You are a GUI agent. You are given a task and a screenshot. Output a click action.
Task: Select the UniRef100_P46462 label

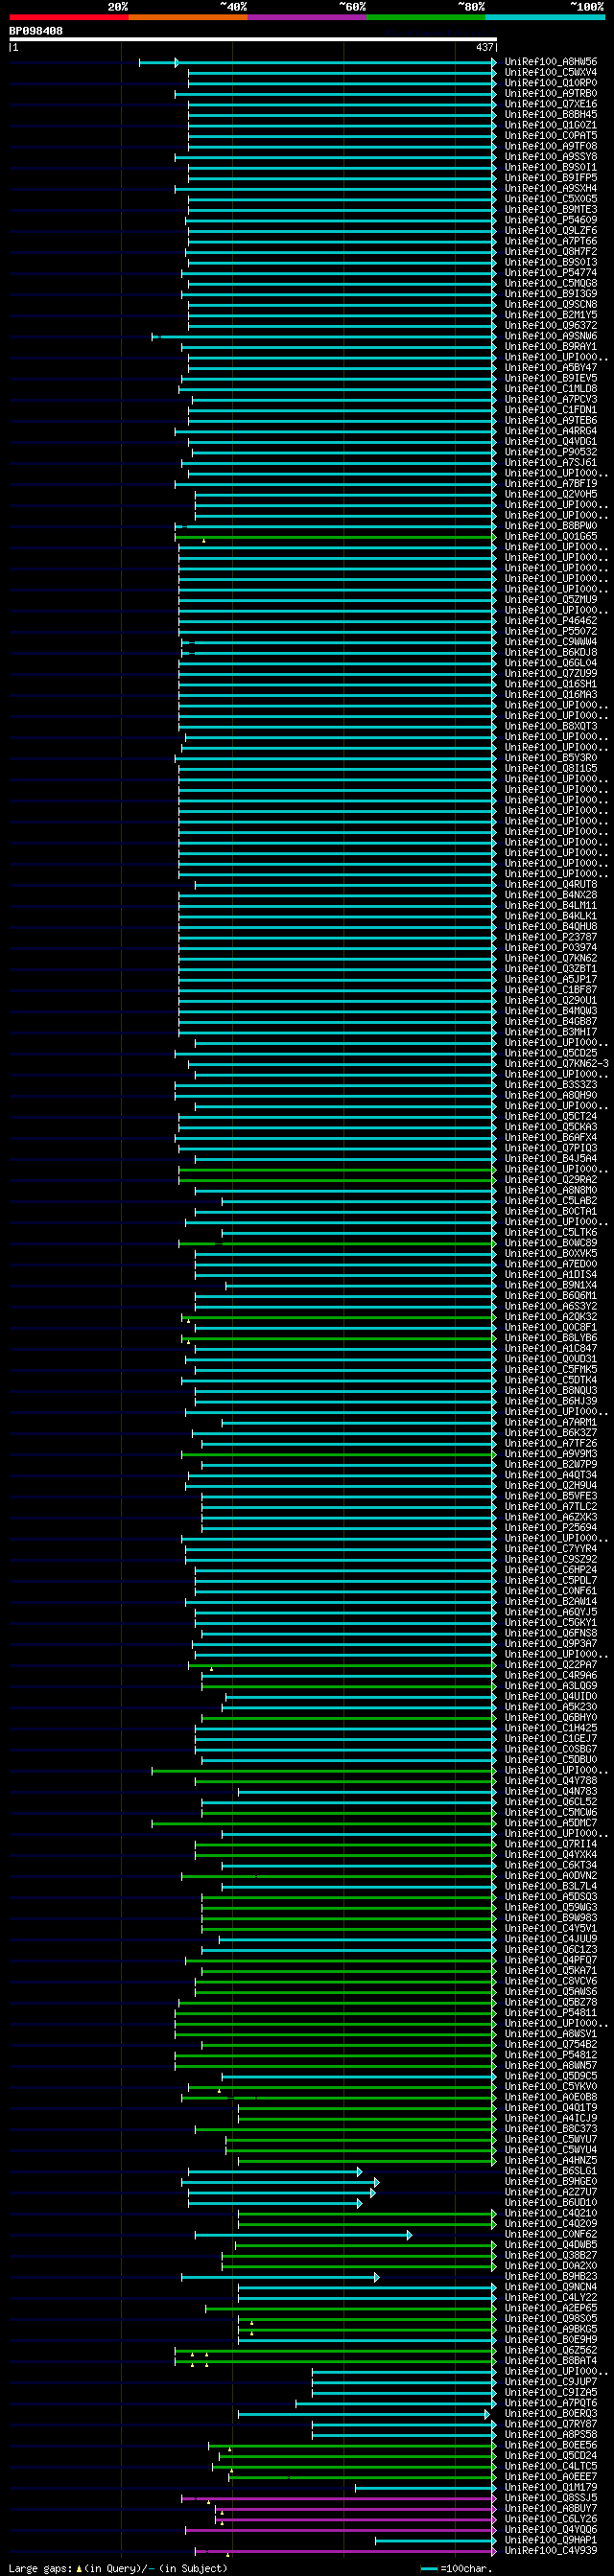coord(551,621)
